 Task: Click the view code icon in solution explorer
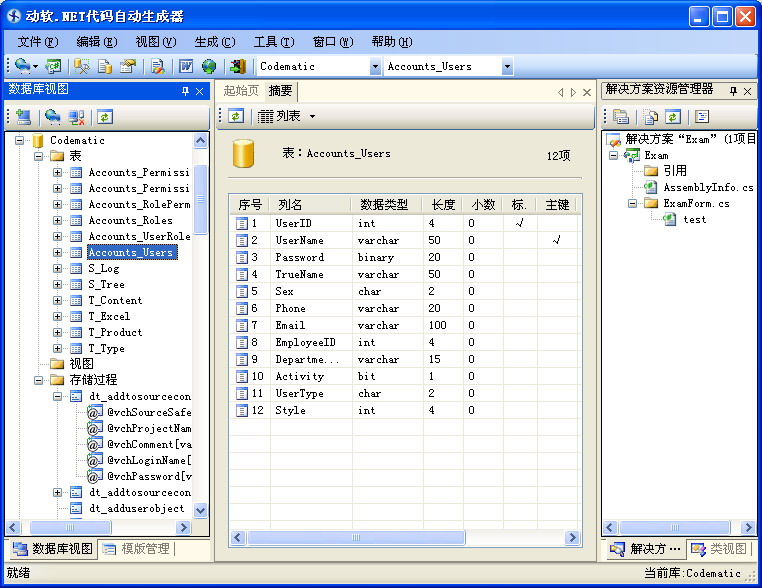pyautogui.click(x=702, y=117)
